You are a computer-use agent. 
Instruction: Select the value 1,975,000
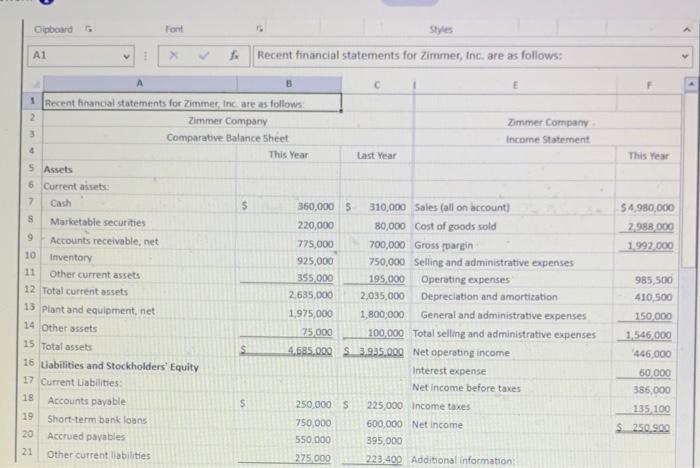coord(310,314)
